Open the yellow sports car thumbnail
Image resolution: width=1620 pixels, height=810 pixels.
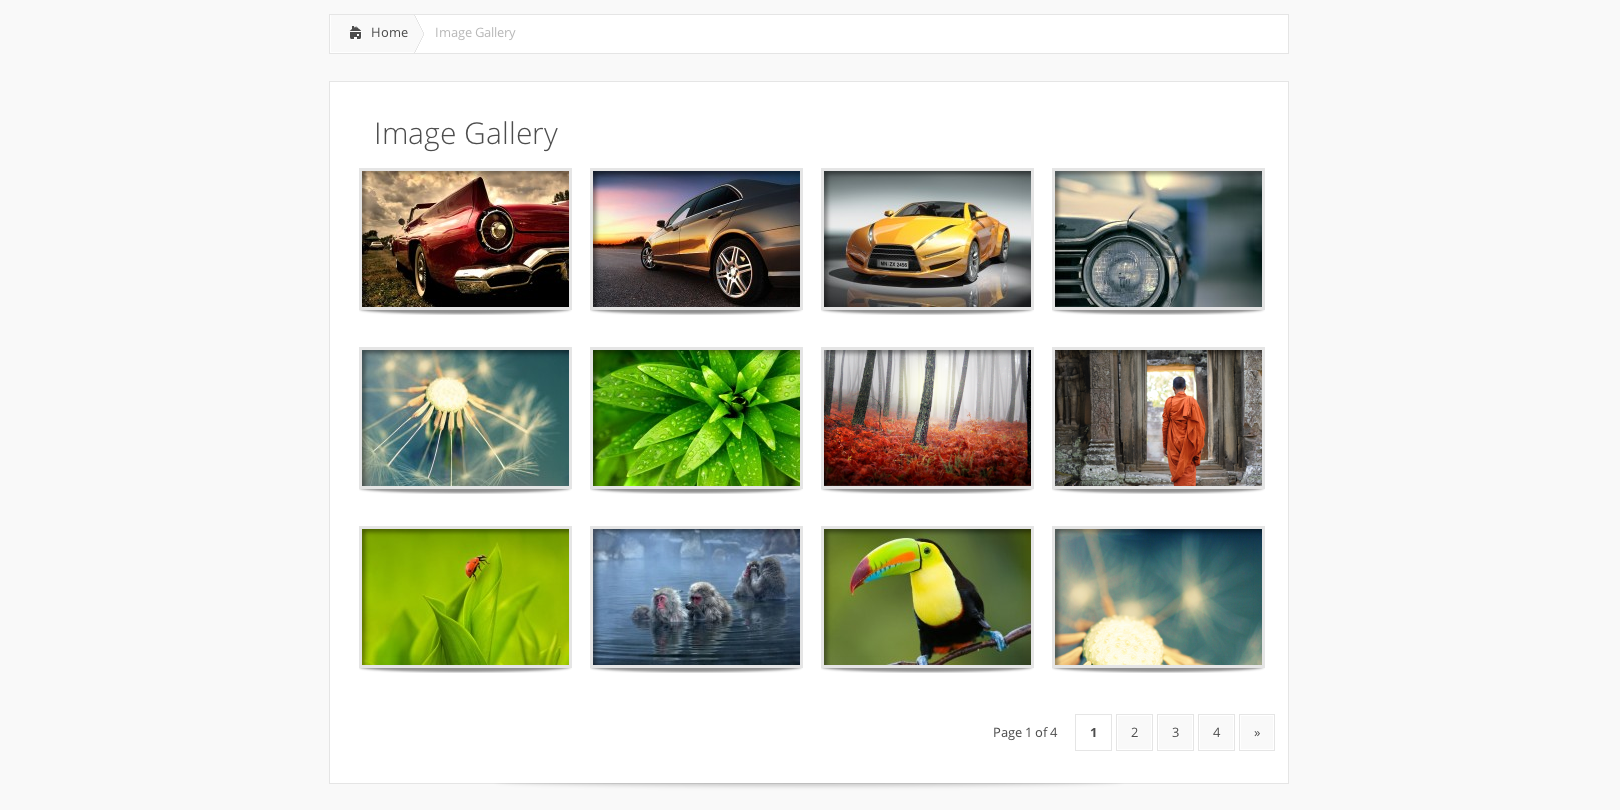tap(928, 239)
